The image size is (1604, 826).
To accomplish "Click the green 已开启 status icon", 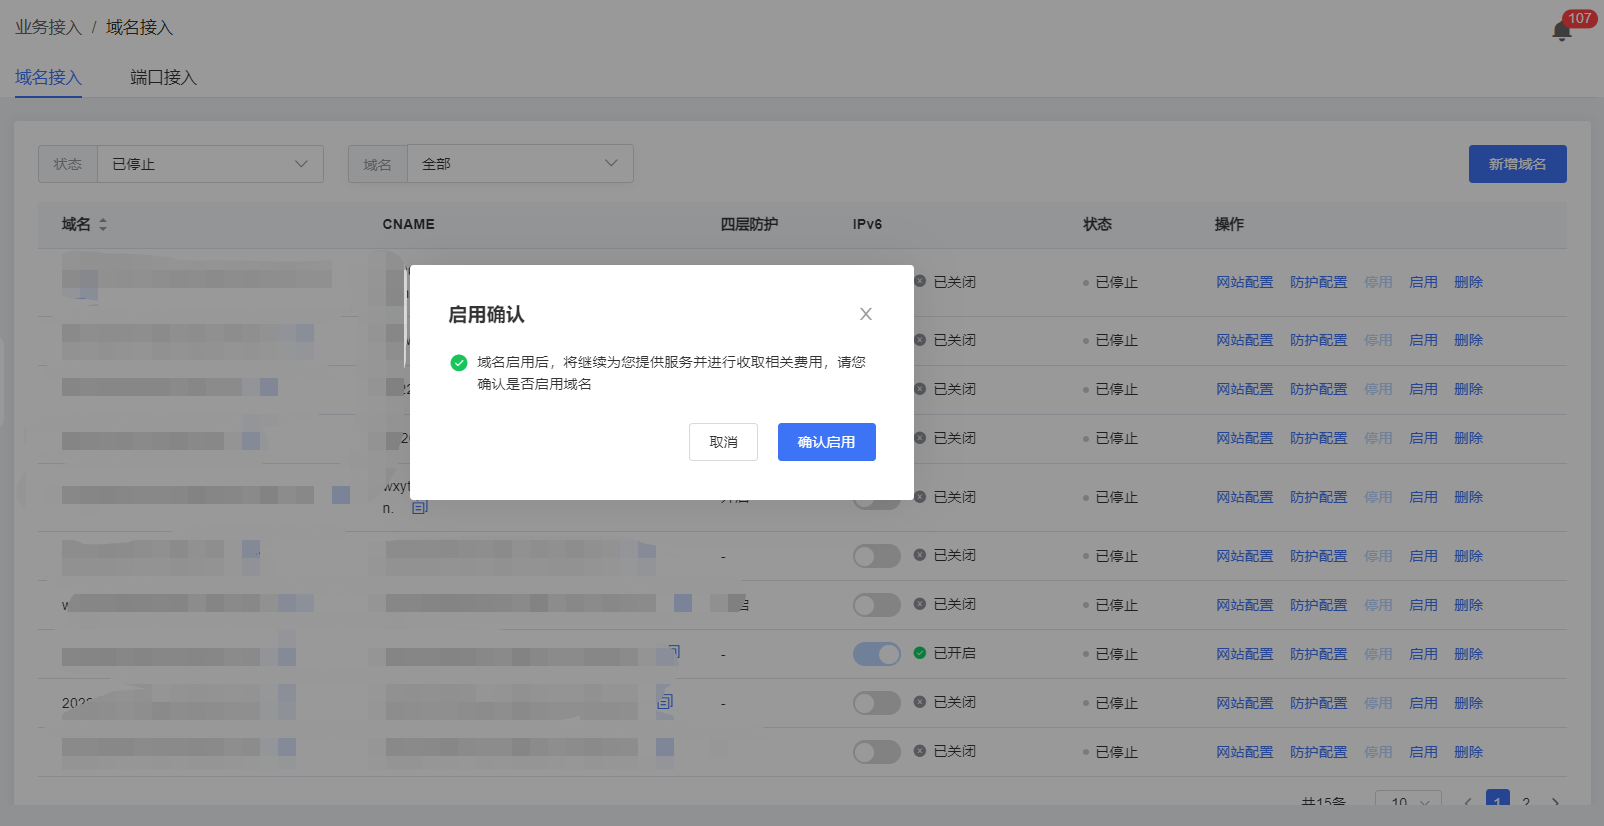I will pyautogui.click(x=920, y=653).
